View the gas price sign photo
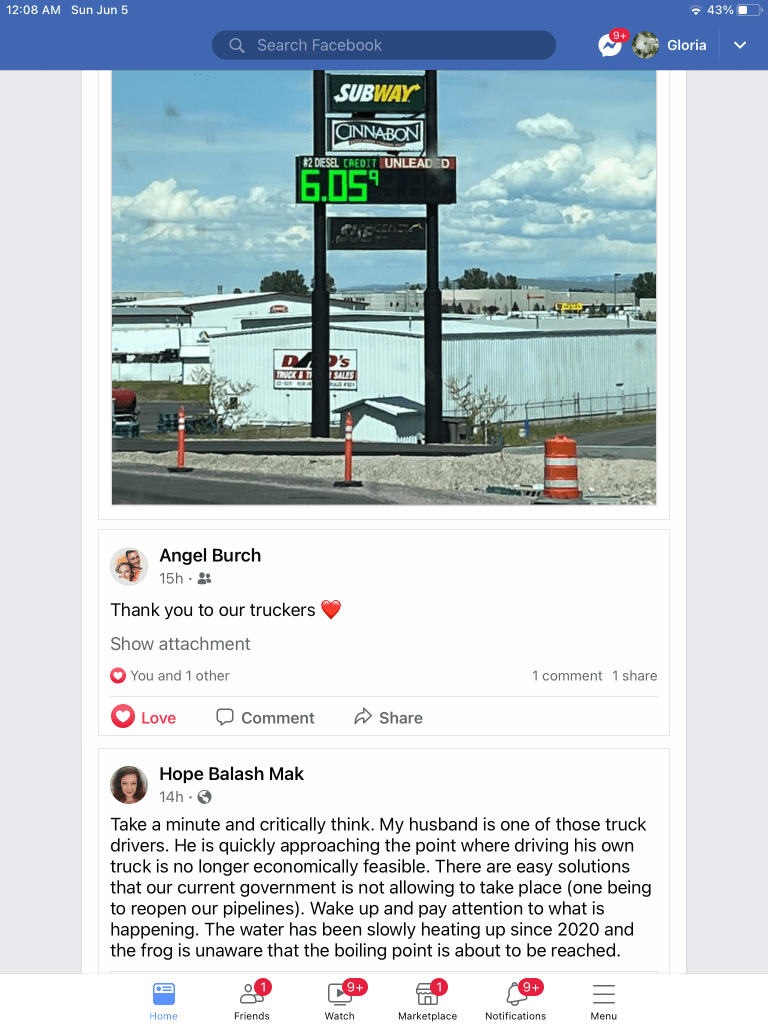 pos(384,287)
